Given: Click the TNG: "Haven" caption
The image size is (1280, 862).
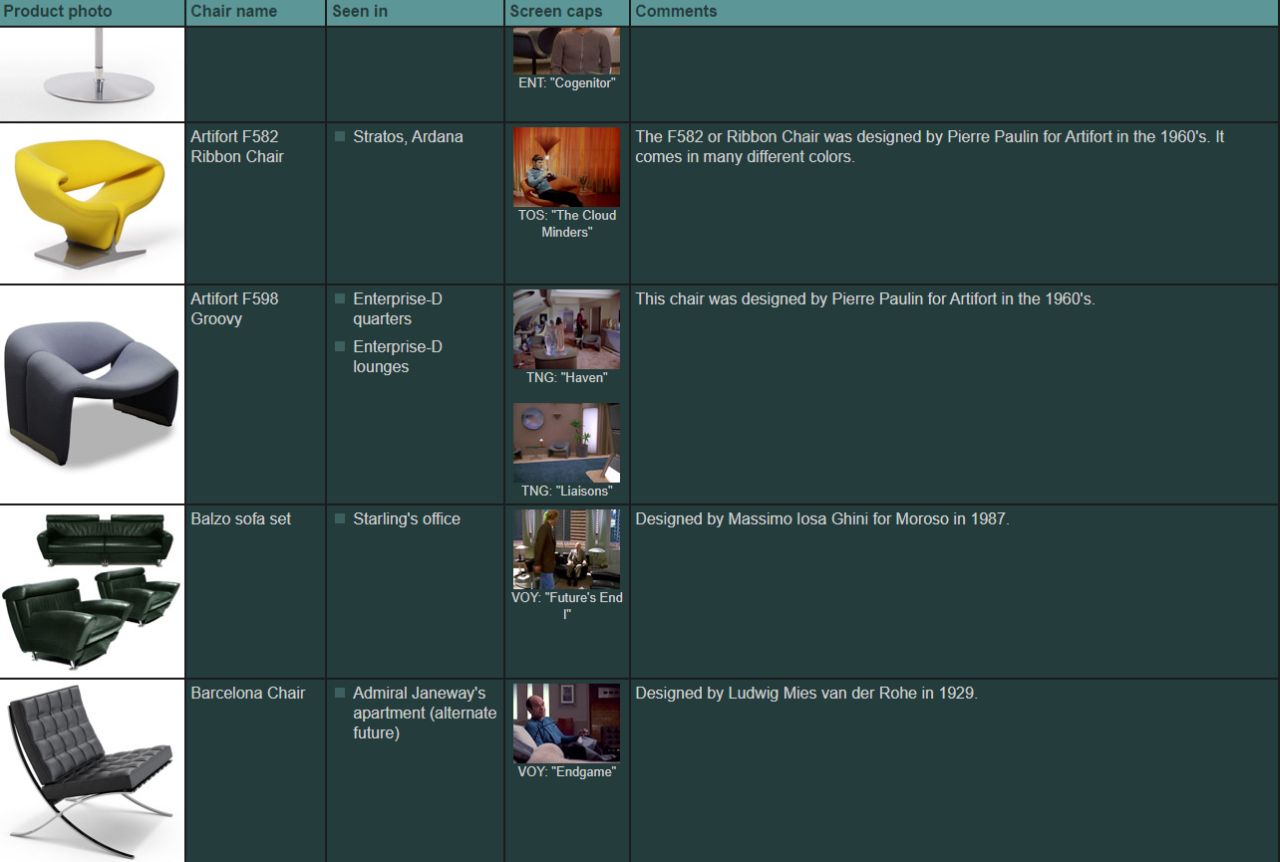Looking at the screenshot, I should (566, 378).
